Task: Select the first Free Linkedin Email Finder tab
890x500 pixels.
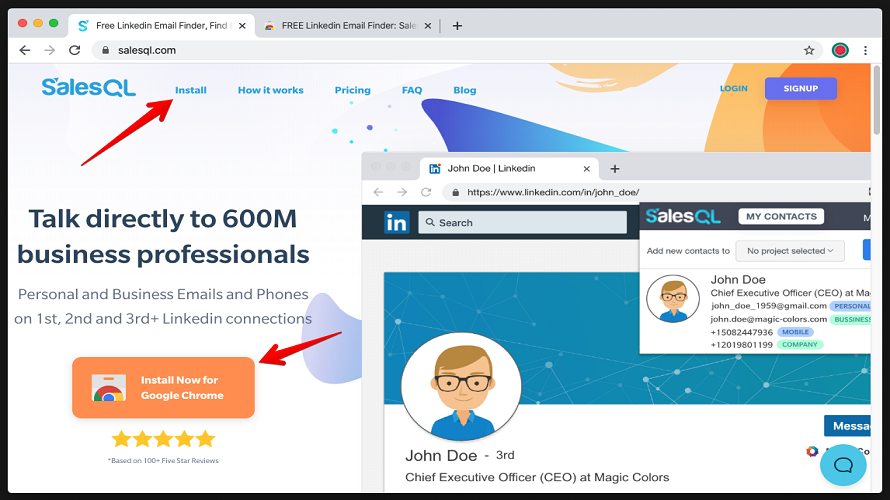Action: pos(162,26)
